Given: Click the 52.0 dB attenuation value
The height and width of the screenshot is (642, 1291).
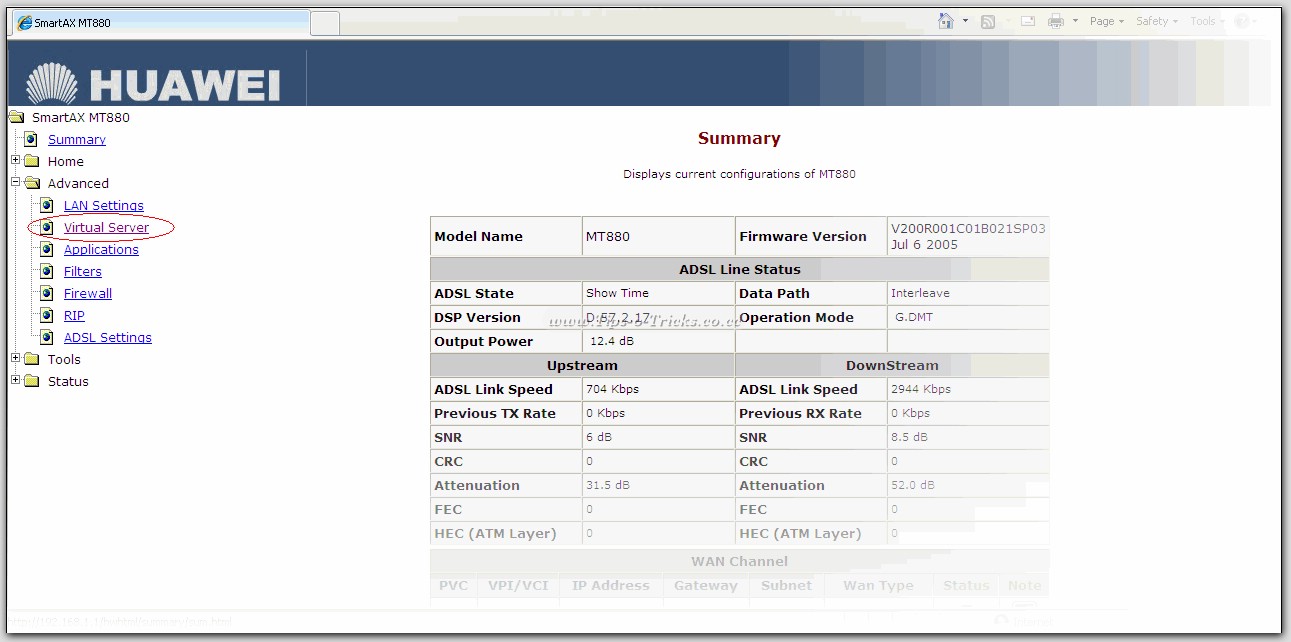Looking at the screenshot, I should coord(913,485).
